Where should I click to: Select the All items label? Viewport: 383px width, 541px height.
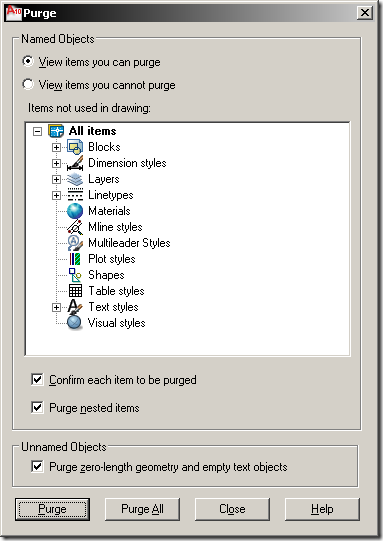coord(92,131)
